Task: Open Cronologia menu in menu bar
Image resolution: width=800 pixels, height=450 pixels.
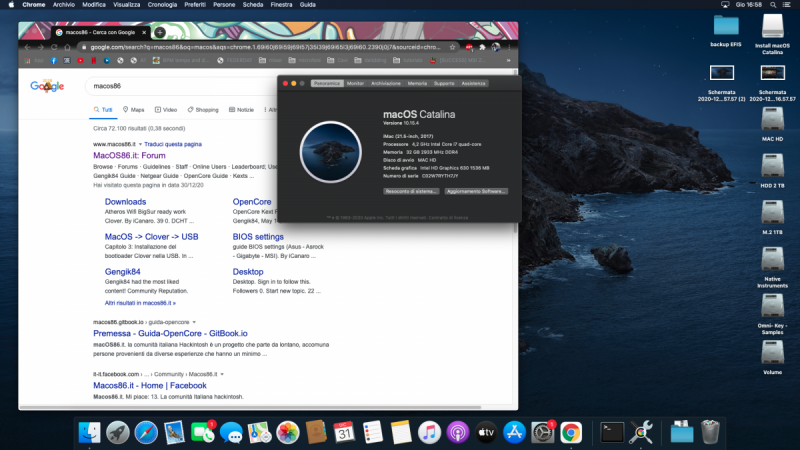Action: (x=162, y=5)
